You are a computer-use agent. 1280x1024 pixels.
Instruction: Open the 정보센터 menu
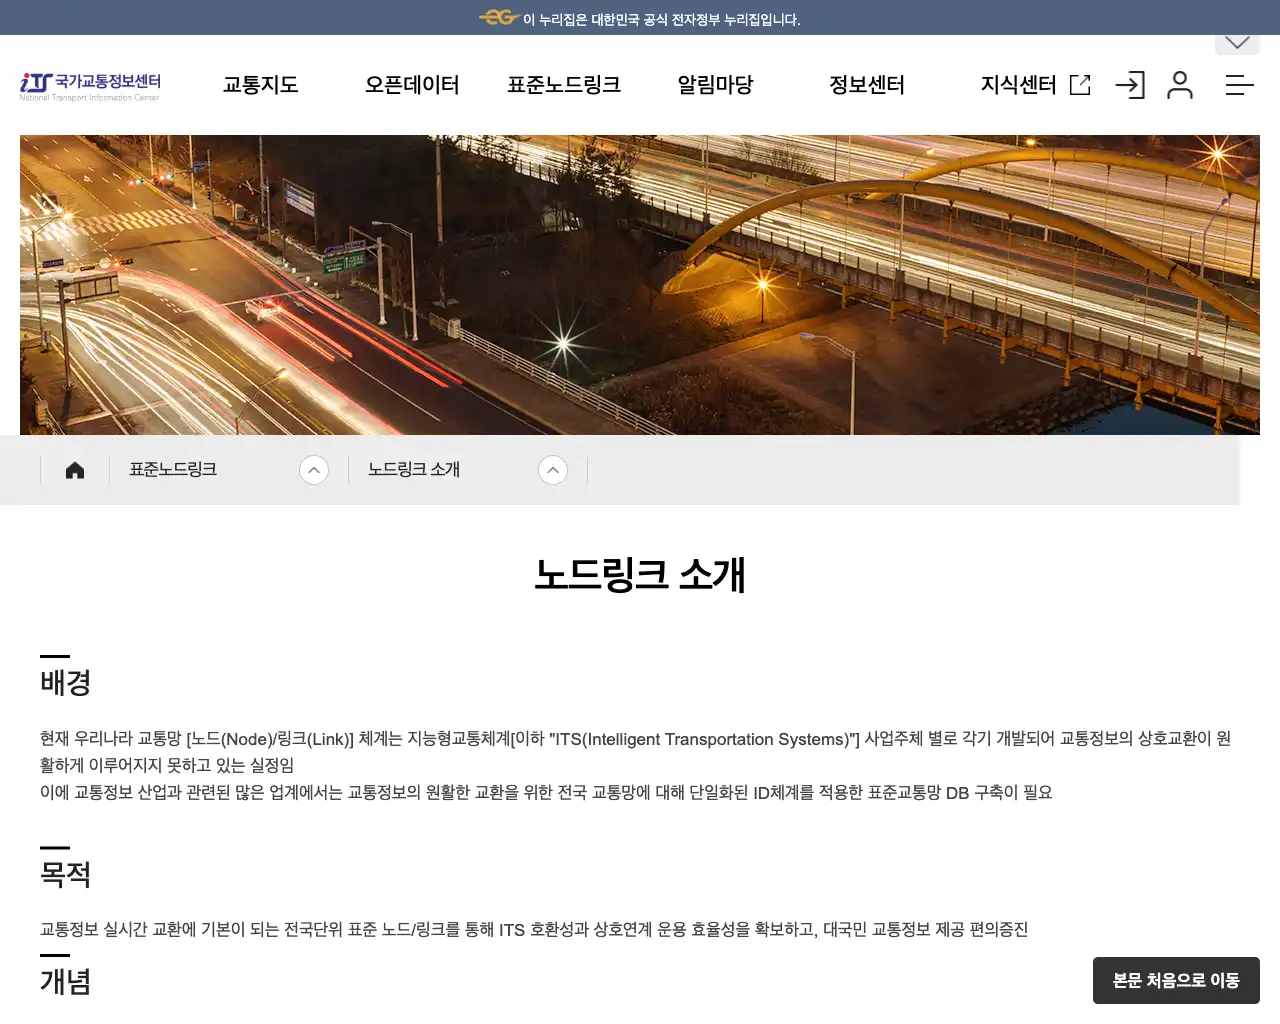[866, 85]
